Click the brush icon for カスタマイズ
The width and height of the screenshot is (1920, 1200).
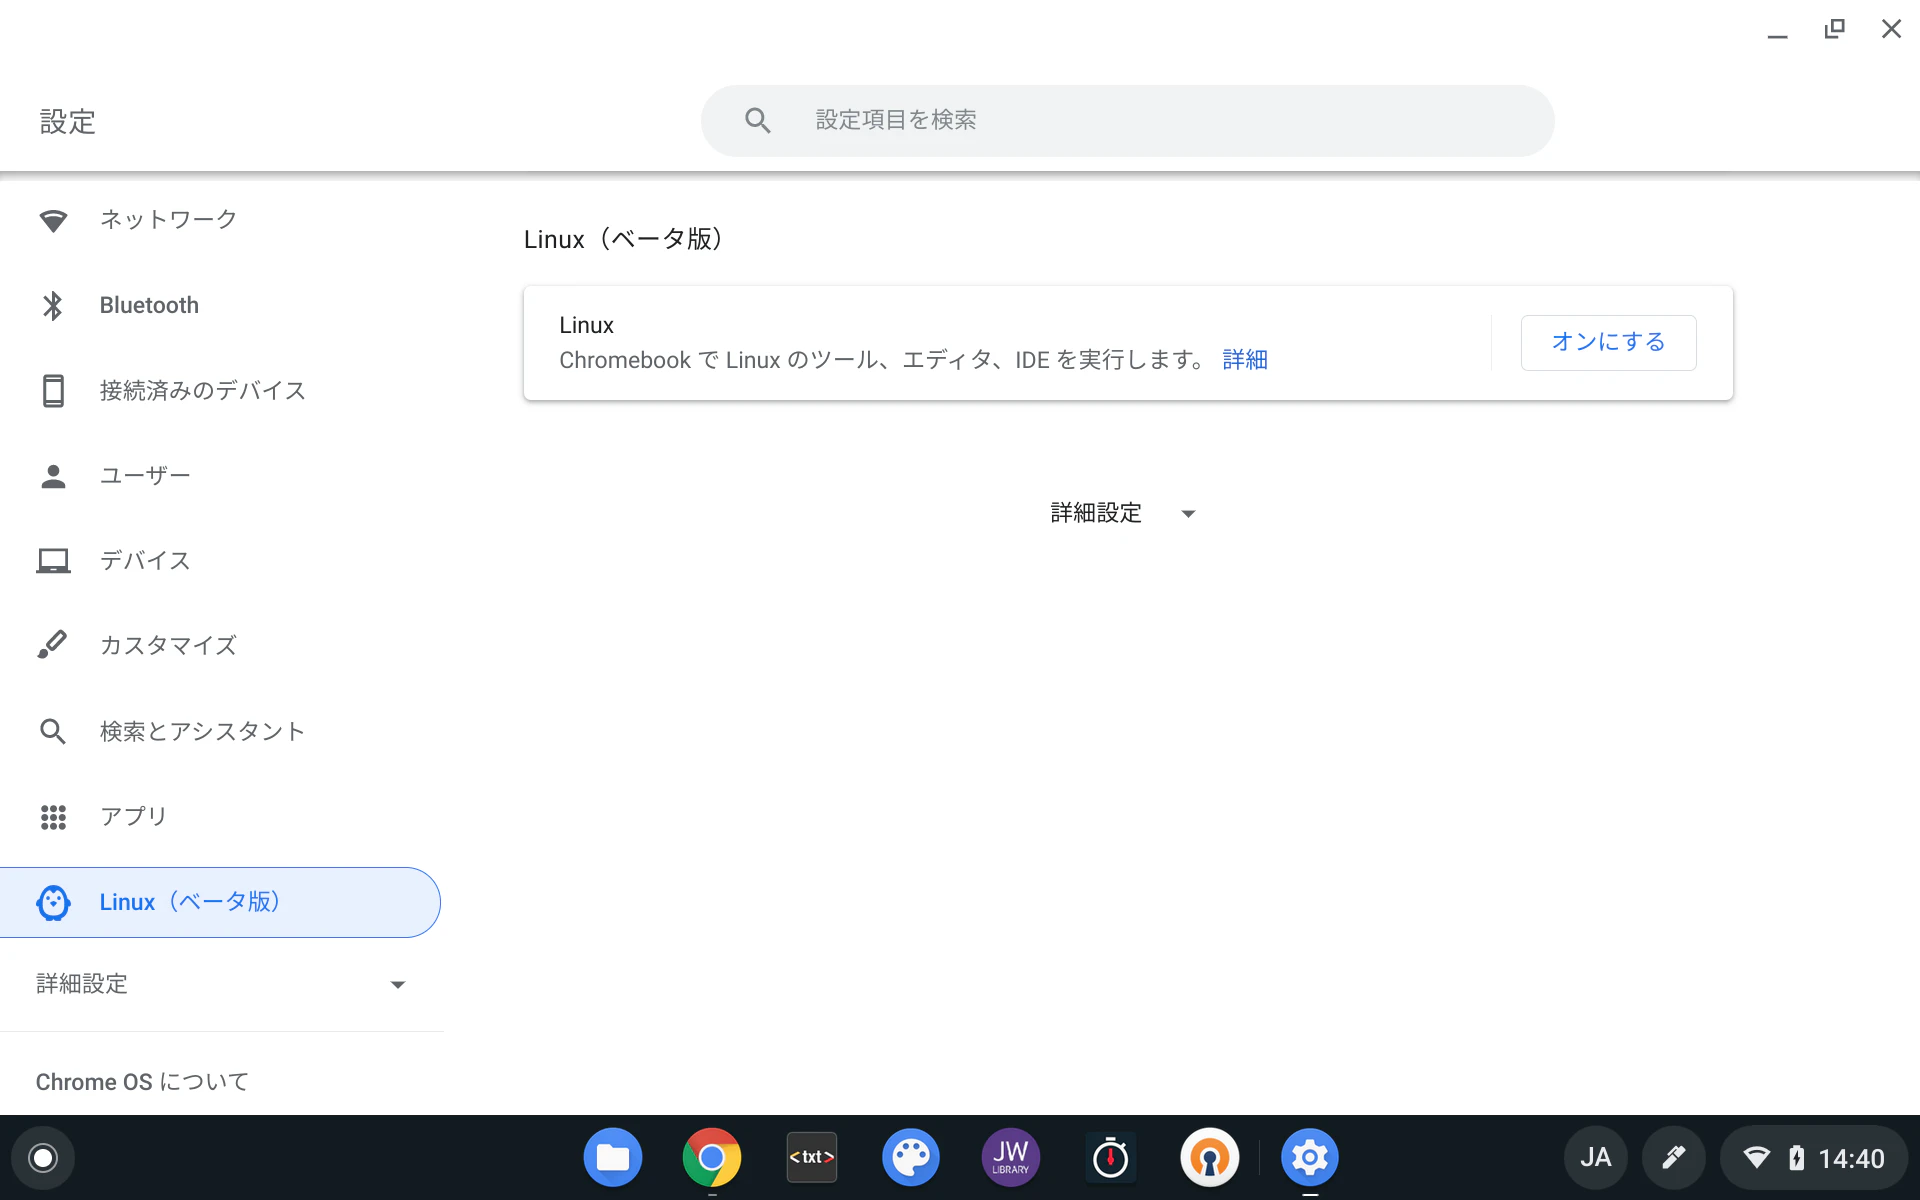[x=53, y=645]
